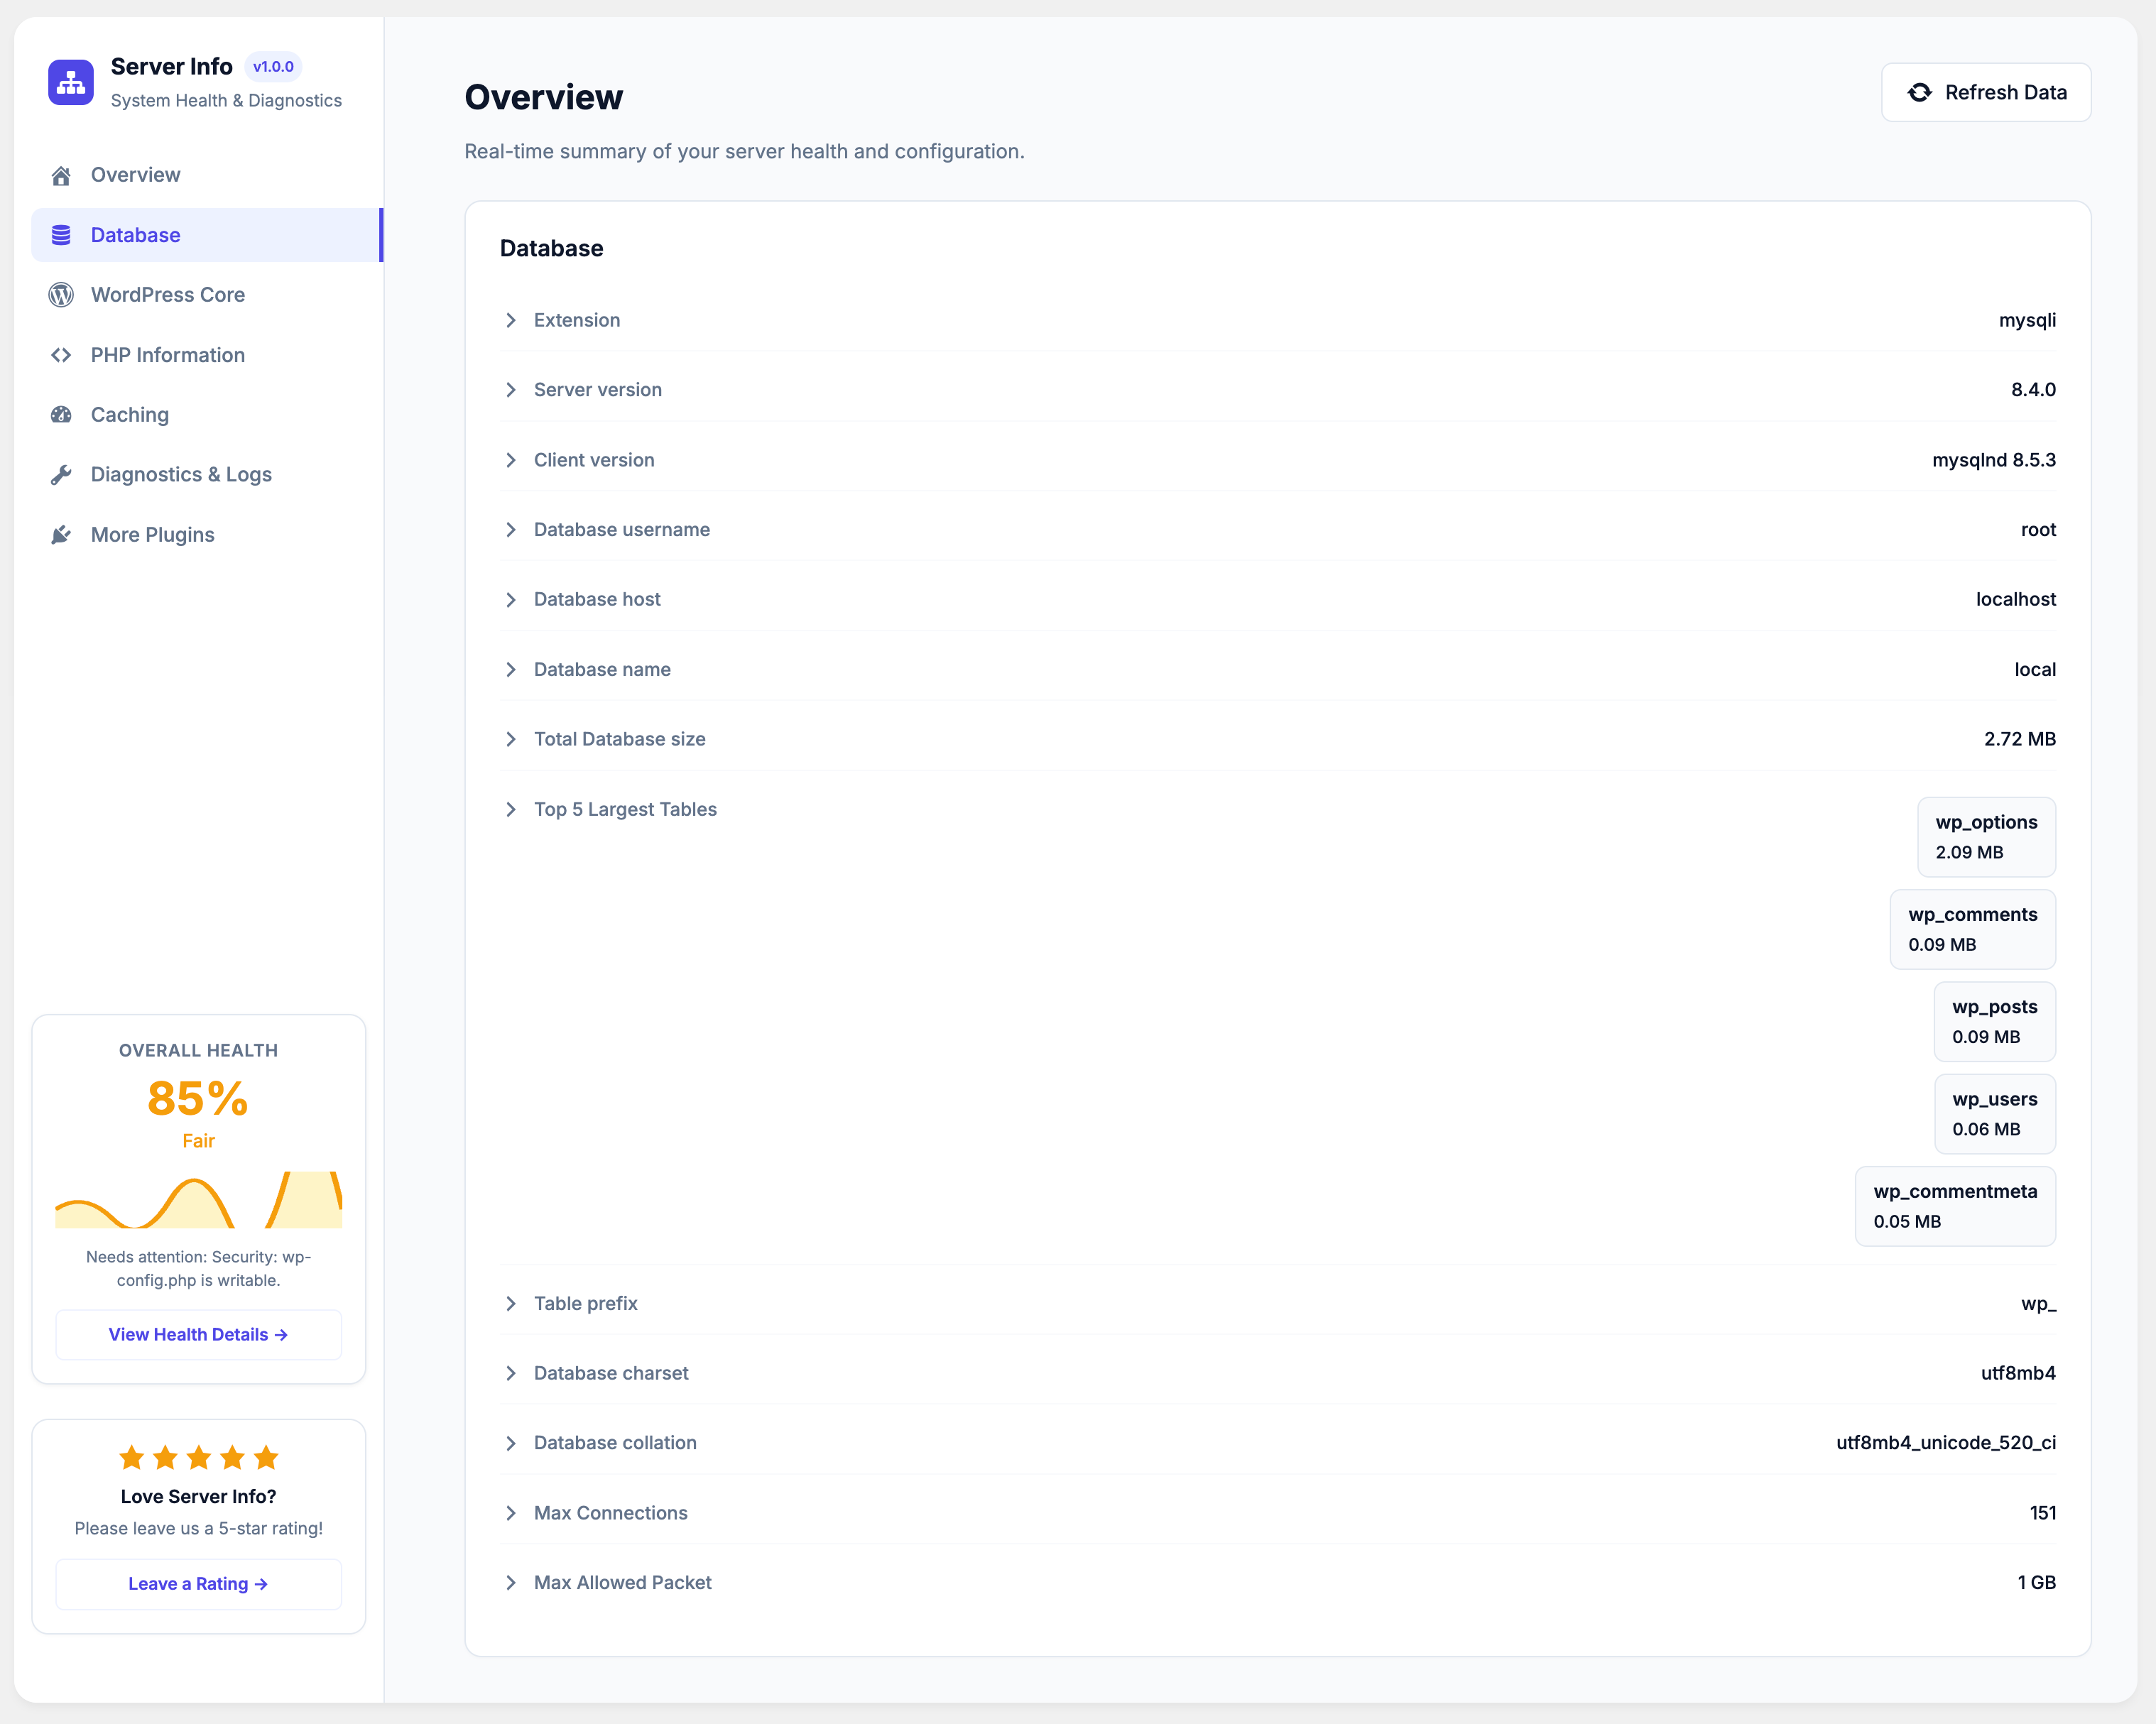Image resolution: width=2156 pixels, height=1724 pixels.
Task: Click the Leave a Rating link
Action: [198, 1584]
